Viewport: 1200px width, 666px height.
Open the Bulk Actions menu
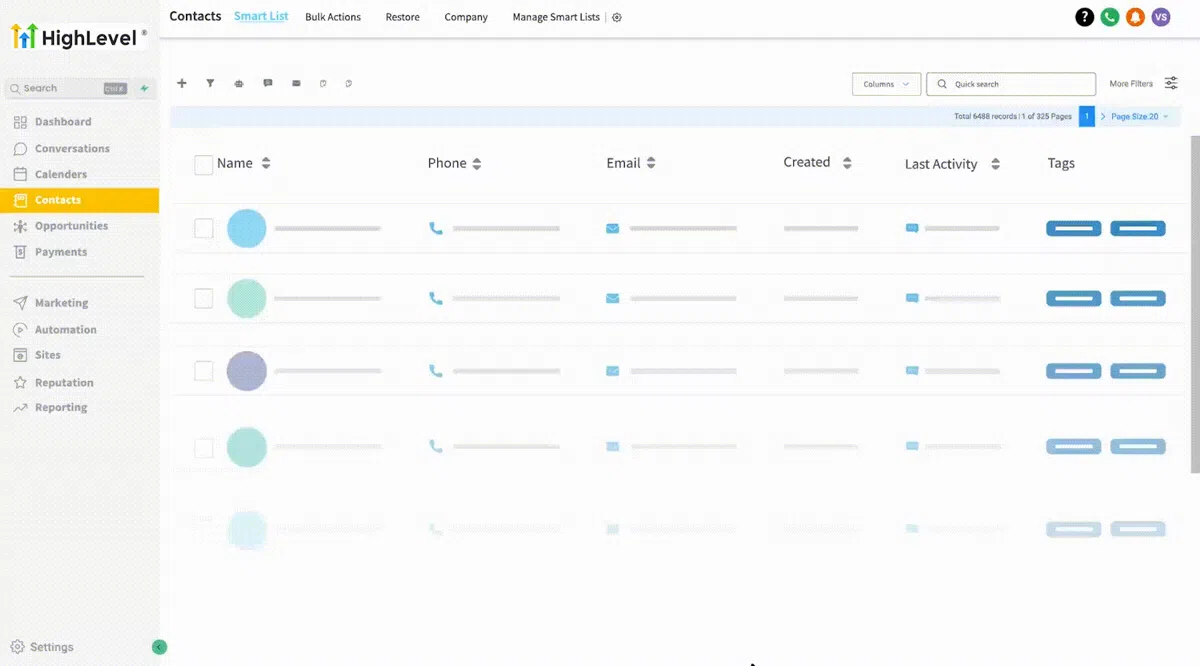click(333, 17)
